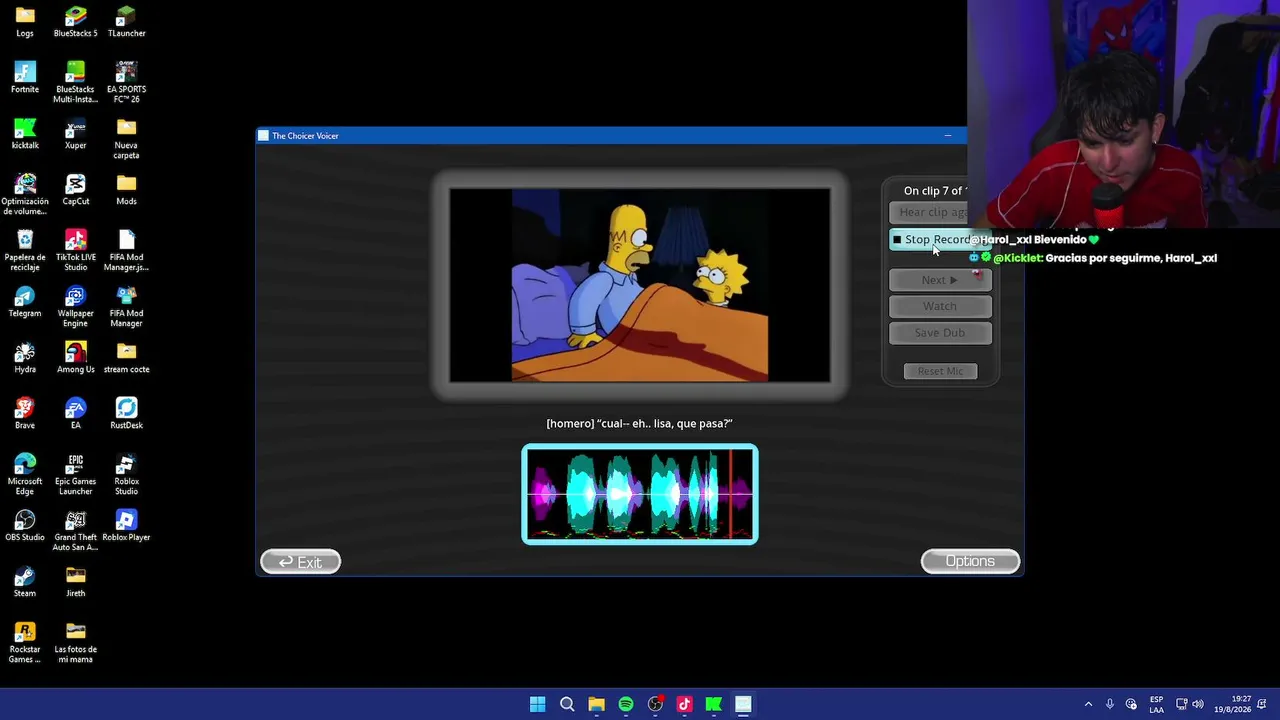The height and width of the screenshot is (720, 1280).
Task: Select the EA SPORTS FC 26 icon
Action: [126, 82]
